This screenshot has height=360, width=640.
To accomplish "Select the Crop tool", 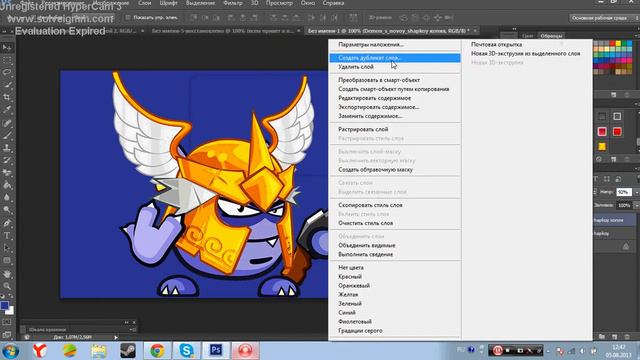I will tap(7, 98).
